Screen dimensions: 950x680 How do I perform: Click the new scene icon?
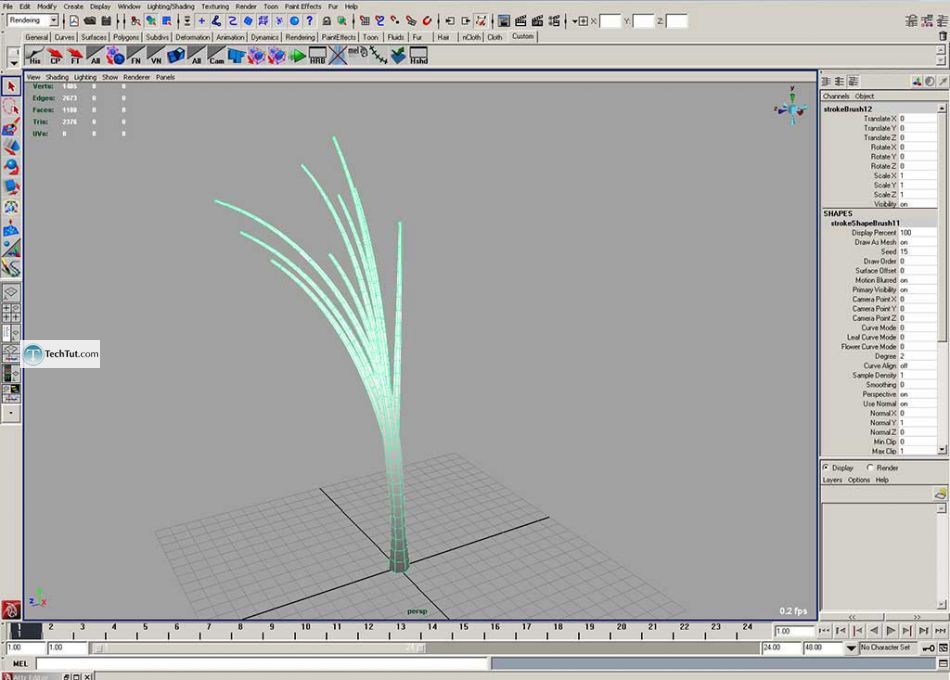click(x=74, y=21)
